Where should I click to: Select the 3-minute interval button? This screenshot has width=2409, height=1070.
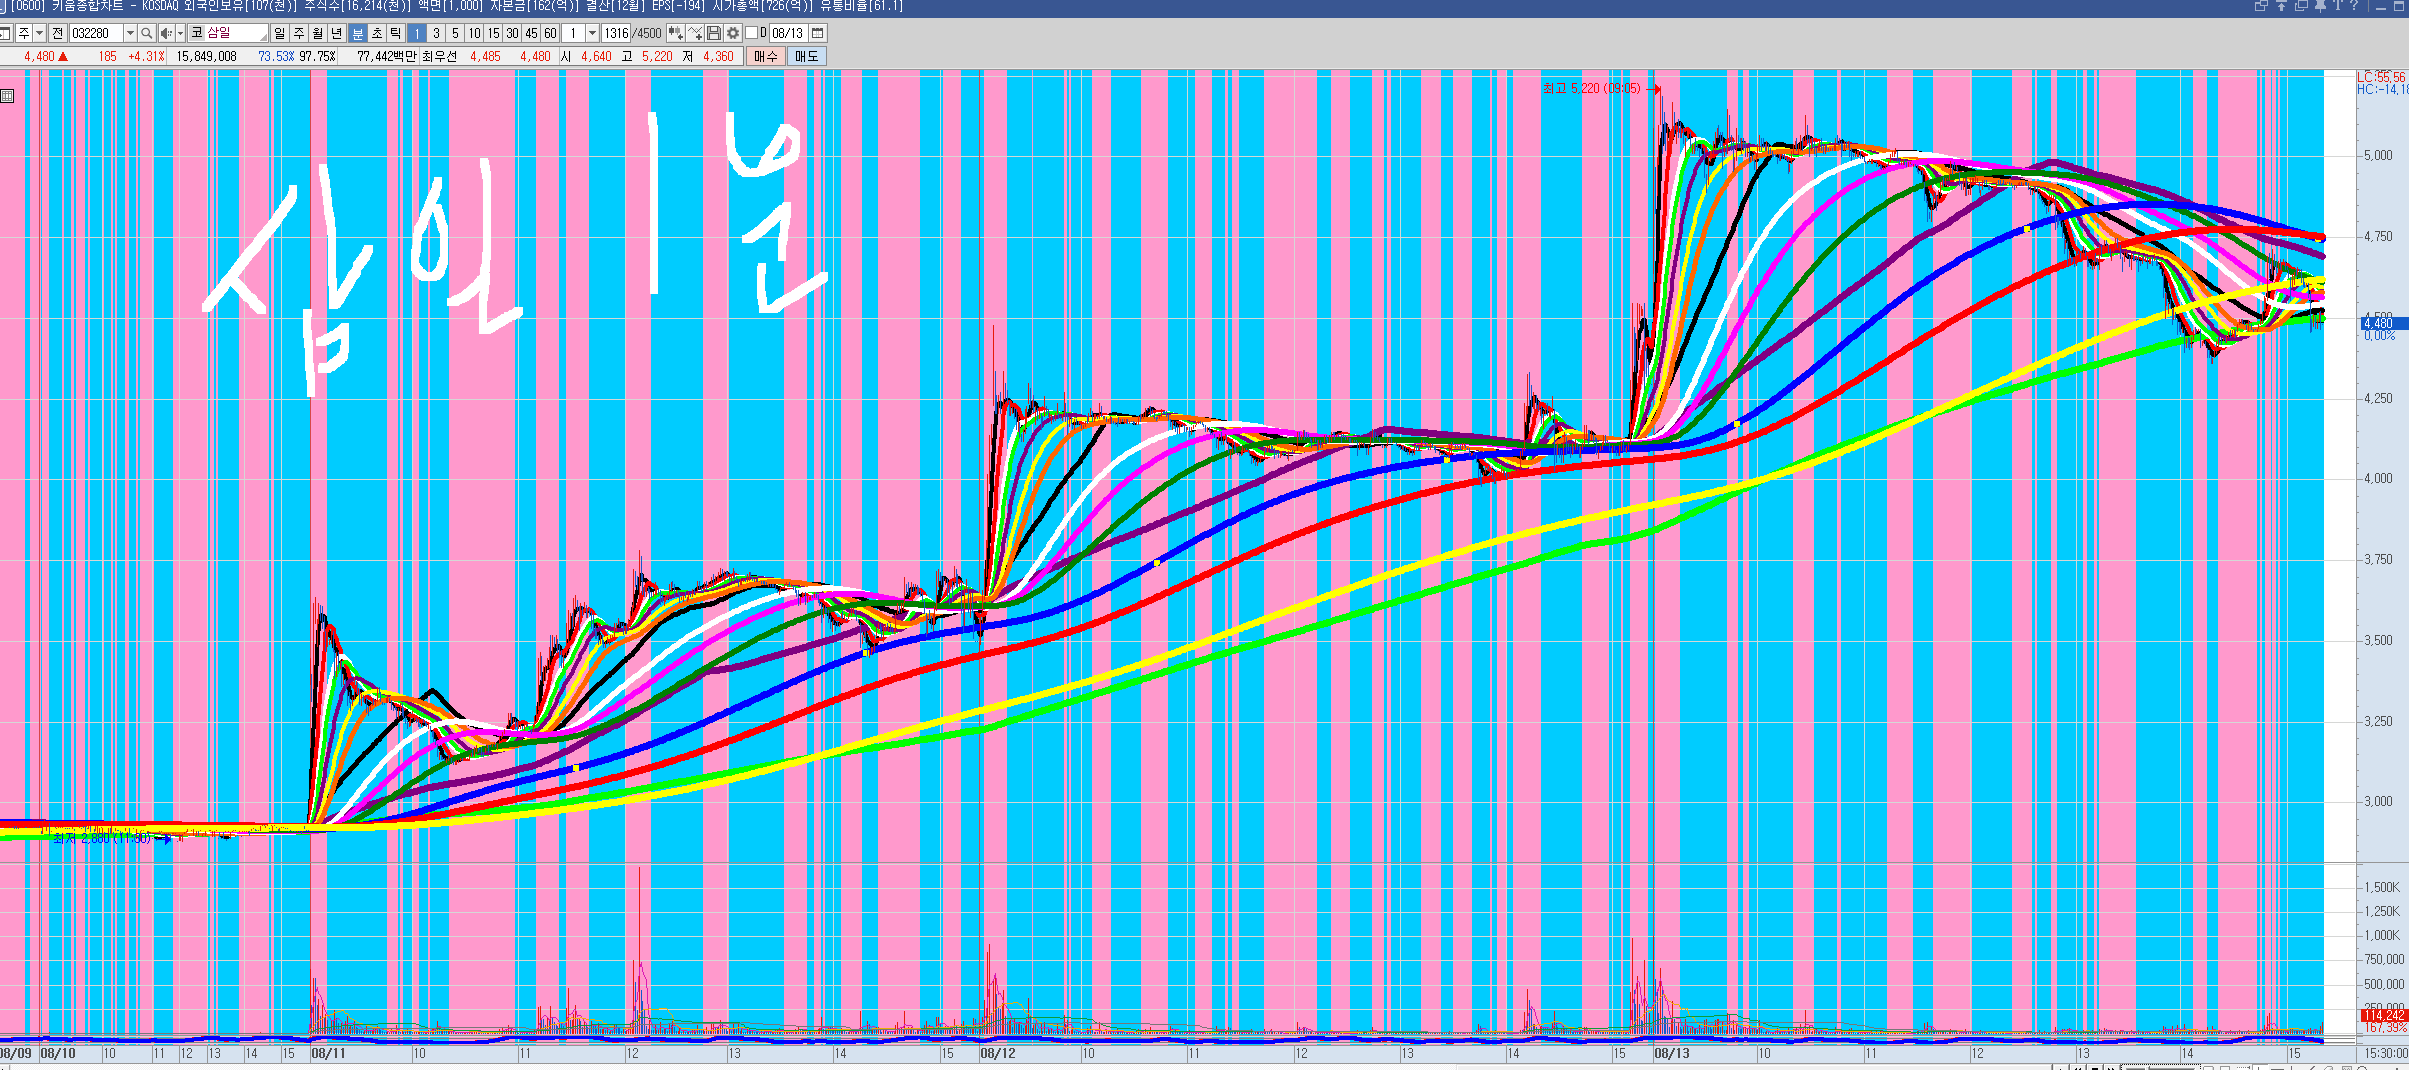[x=436, y=33]
